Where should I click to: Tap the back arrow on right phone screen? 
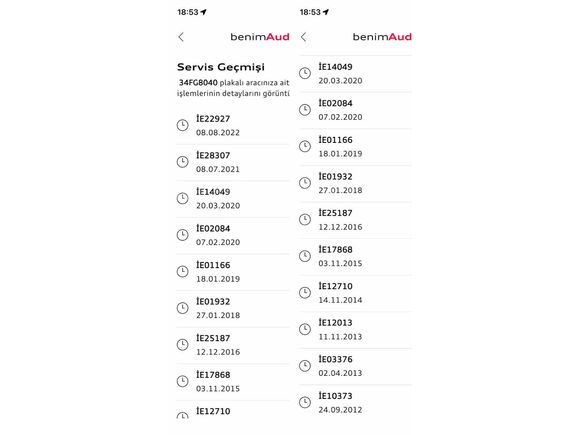tap(303, 37)
